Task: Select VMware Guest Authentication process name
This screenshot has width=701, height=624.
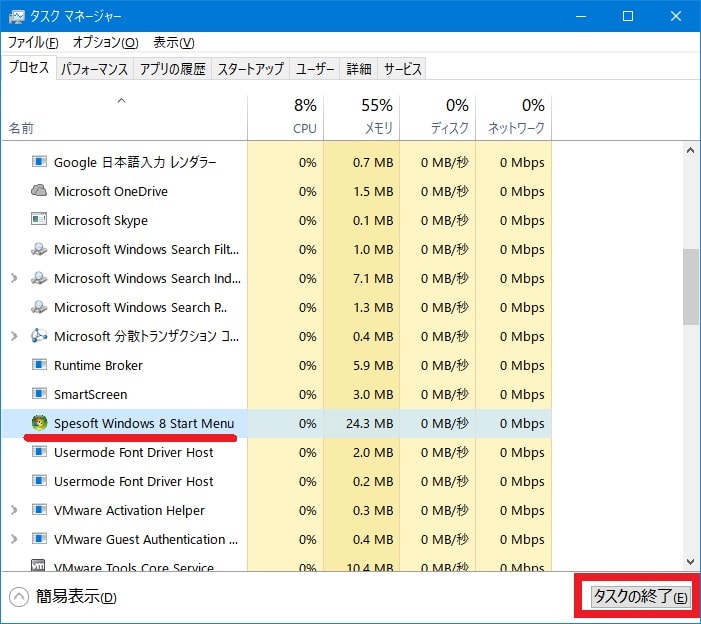Action: [x=146, y=539]
